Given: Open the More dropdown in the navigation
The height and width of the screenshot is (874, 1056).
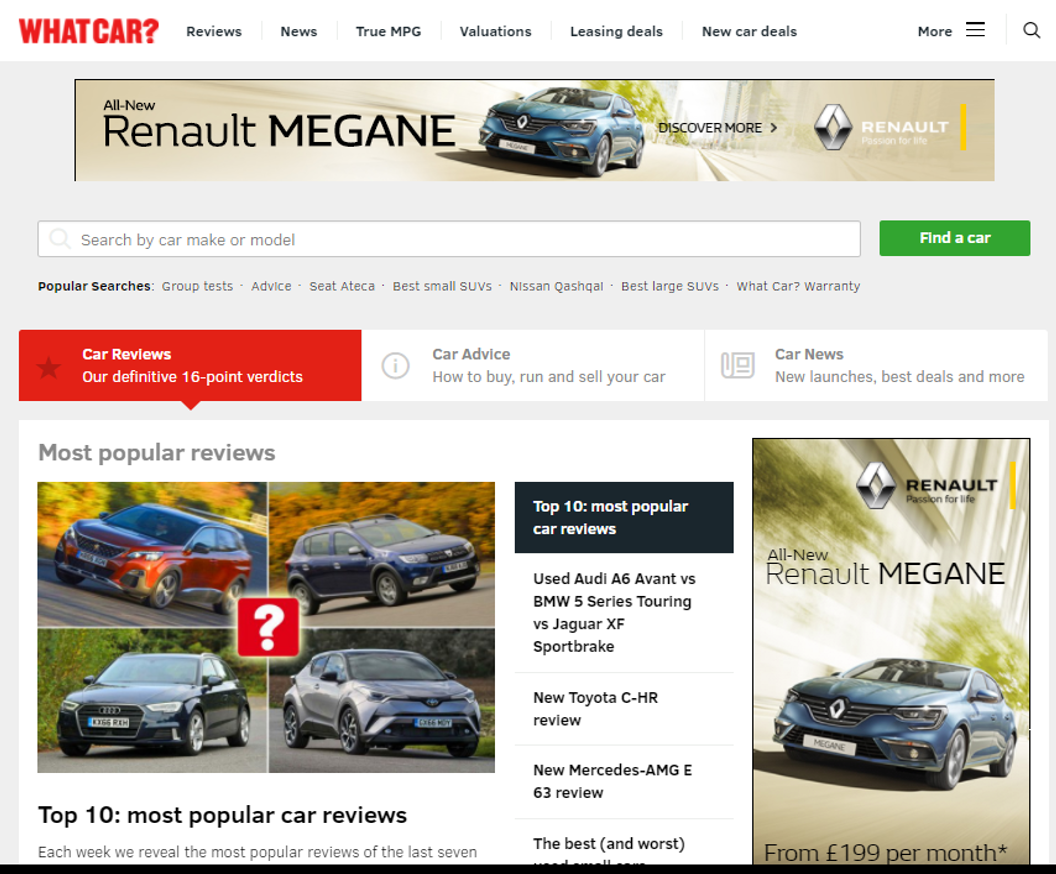Looking at the screenshot, I should pos(934,31).
